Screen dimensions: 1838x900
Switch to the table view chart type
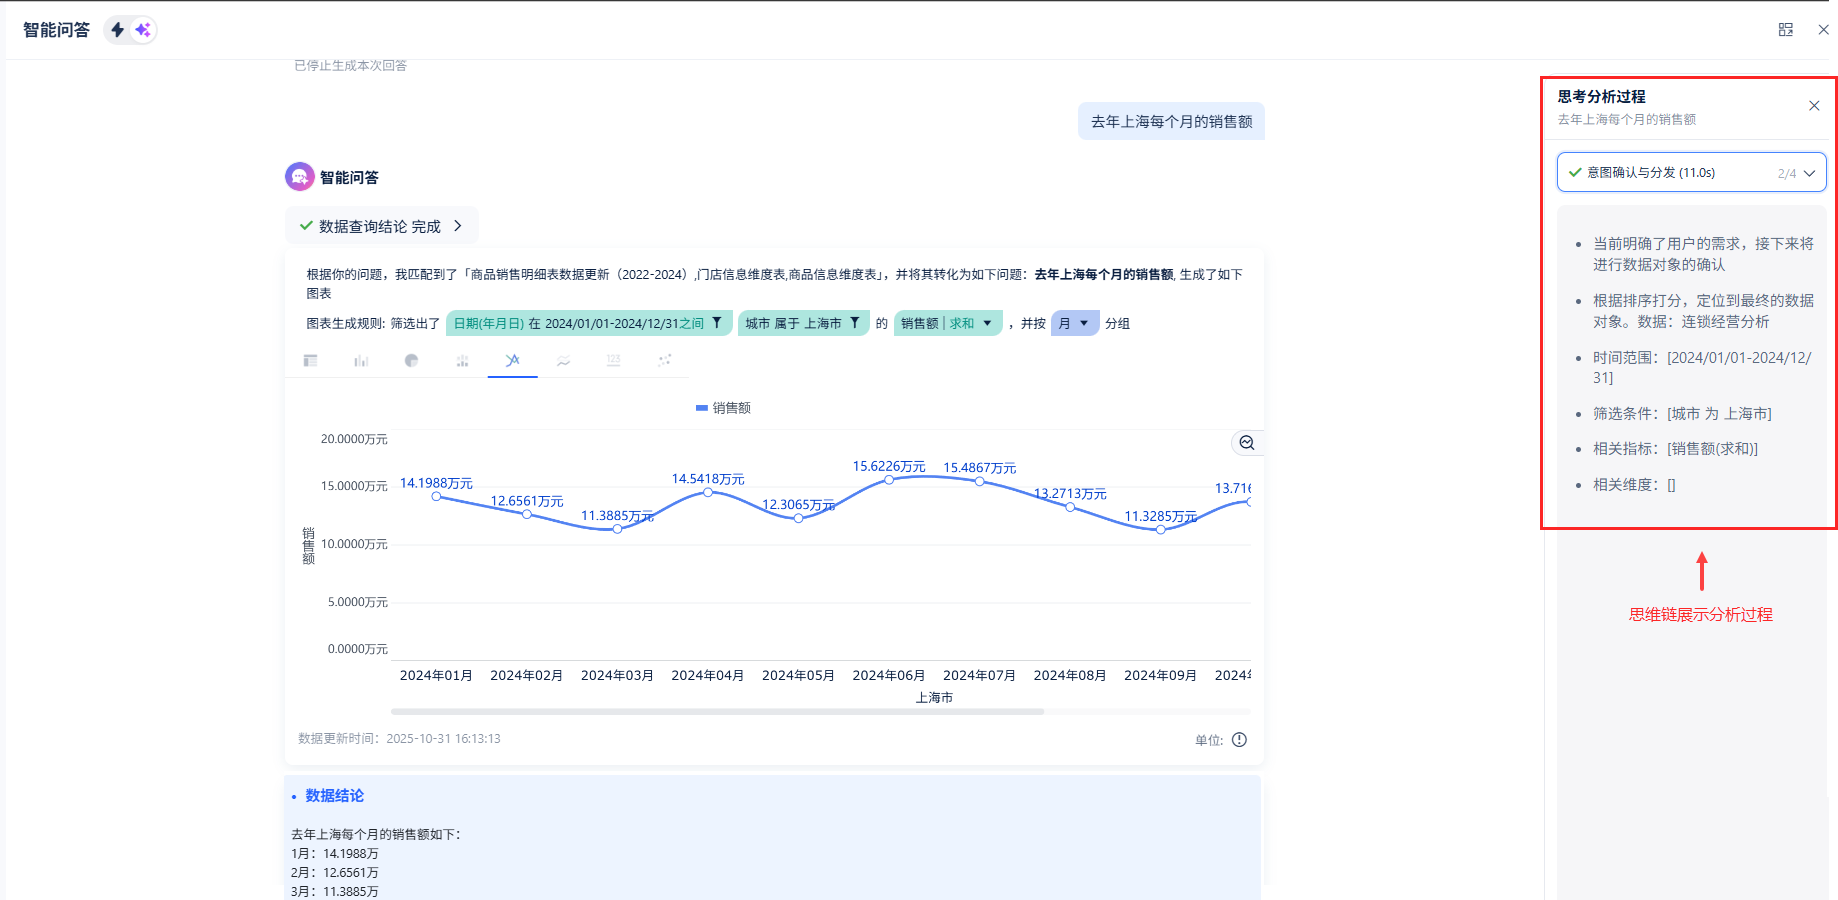pos(311,361)
